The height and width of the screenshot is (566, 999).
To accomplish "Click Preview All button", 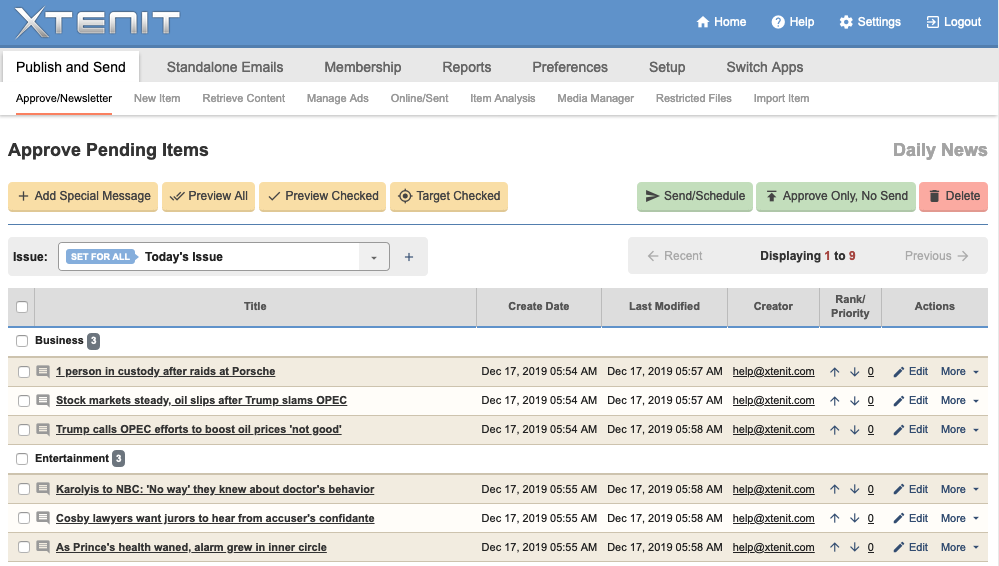I will (x=208, y=196).
